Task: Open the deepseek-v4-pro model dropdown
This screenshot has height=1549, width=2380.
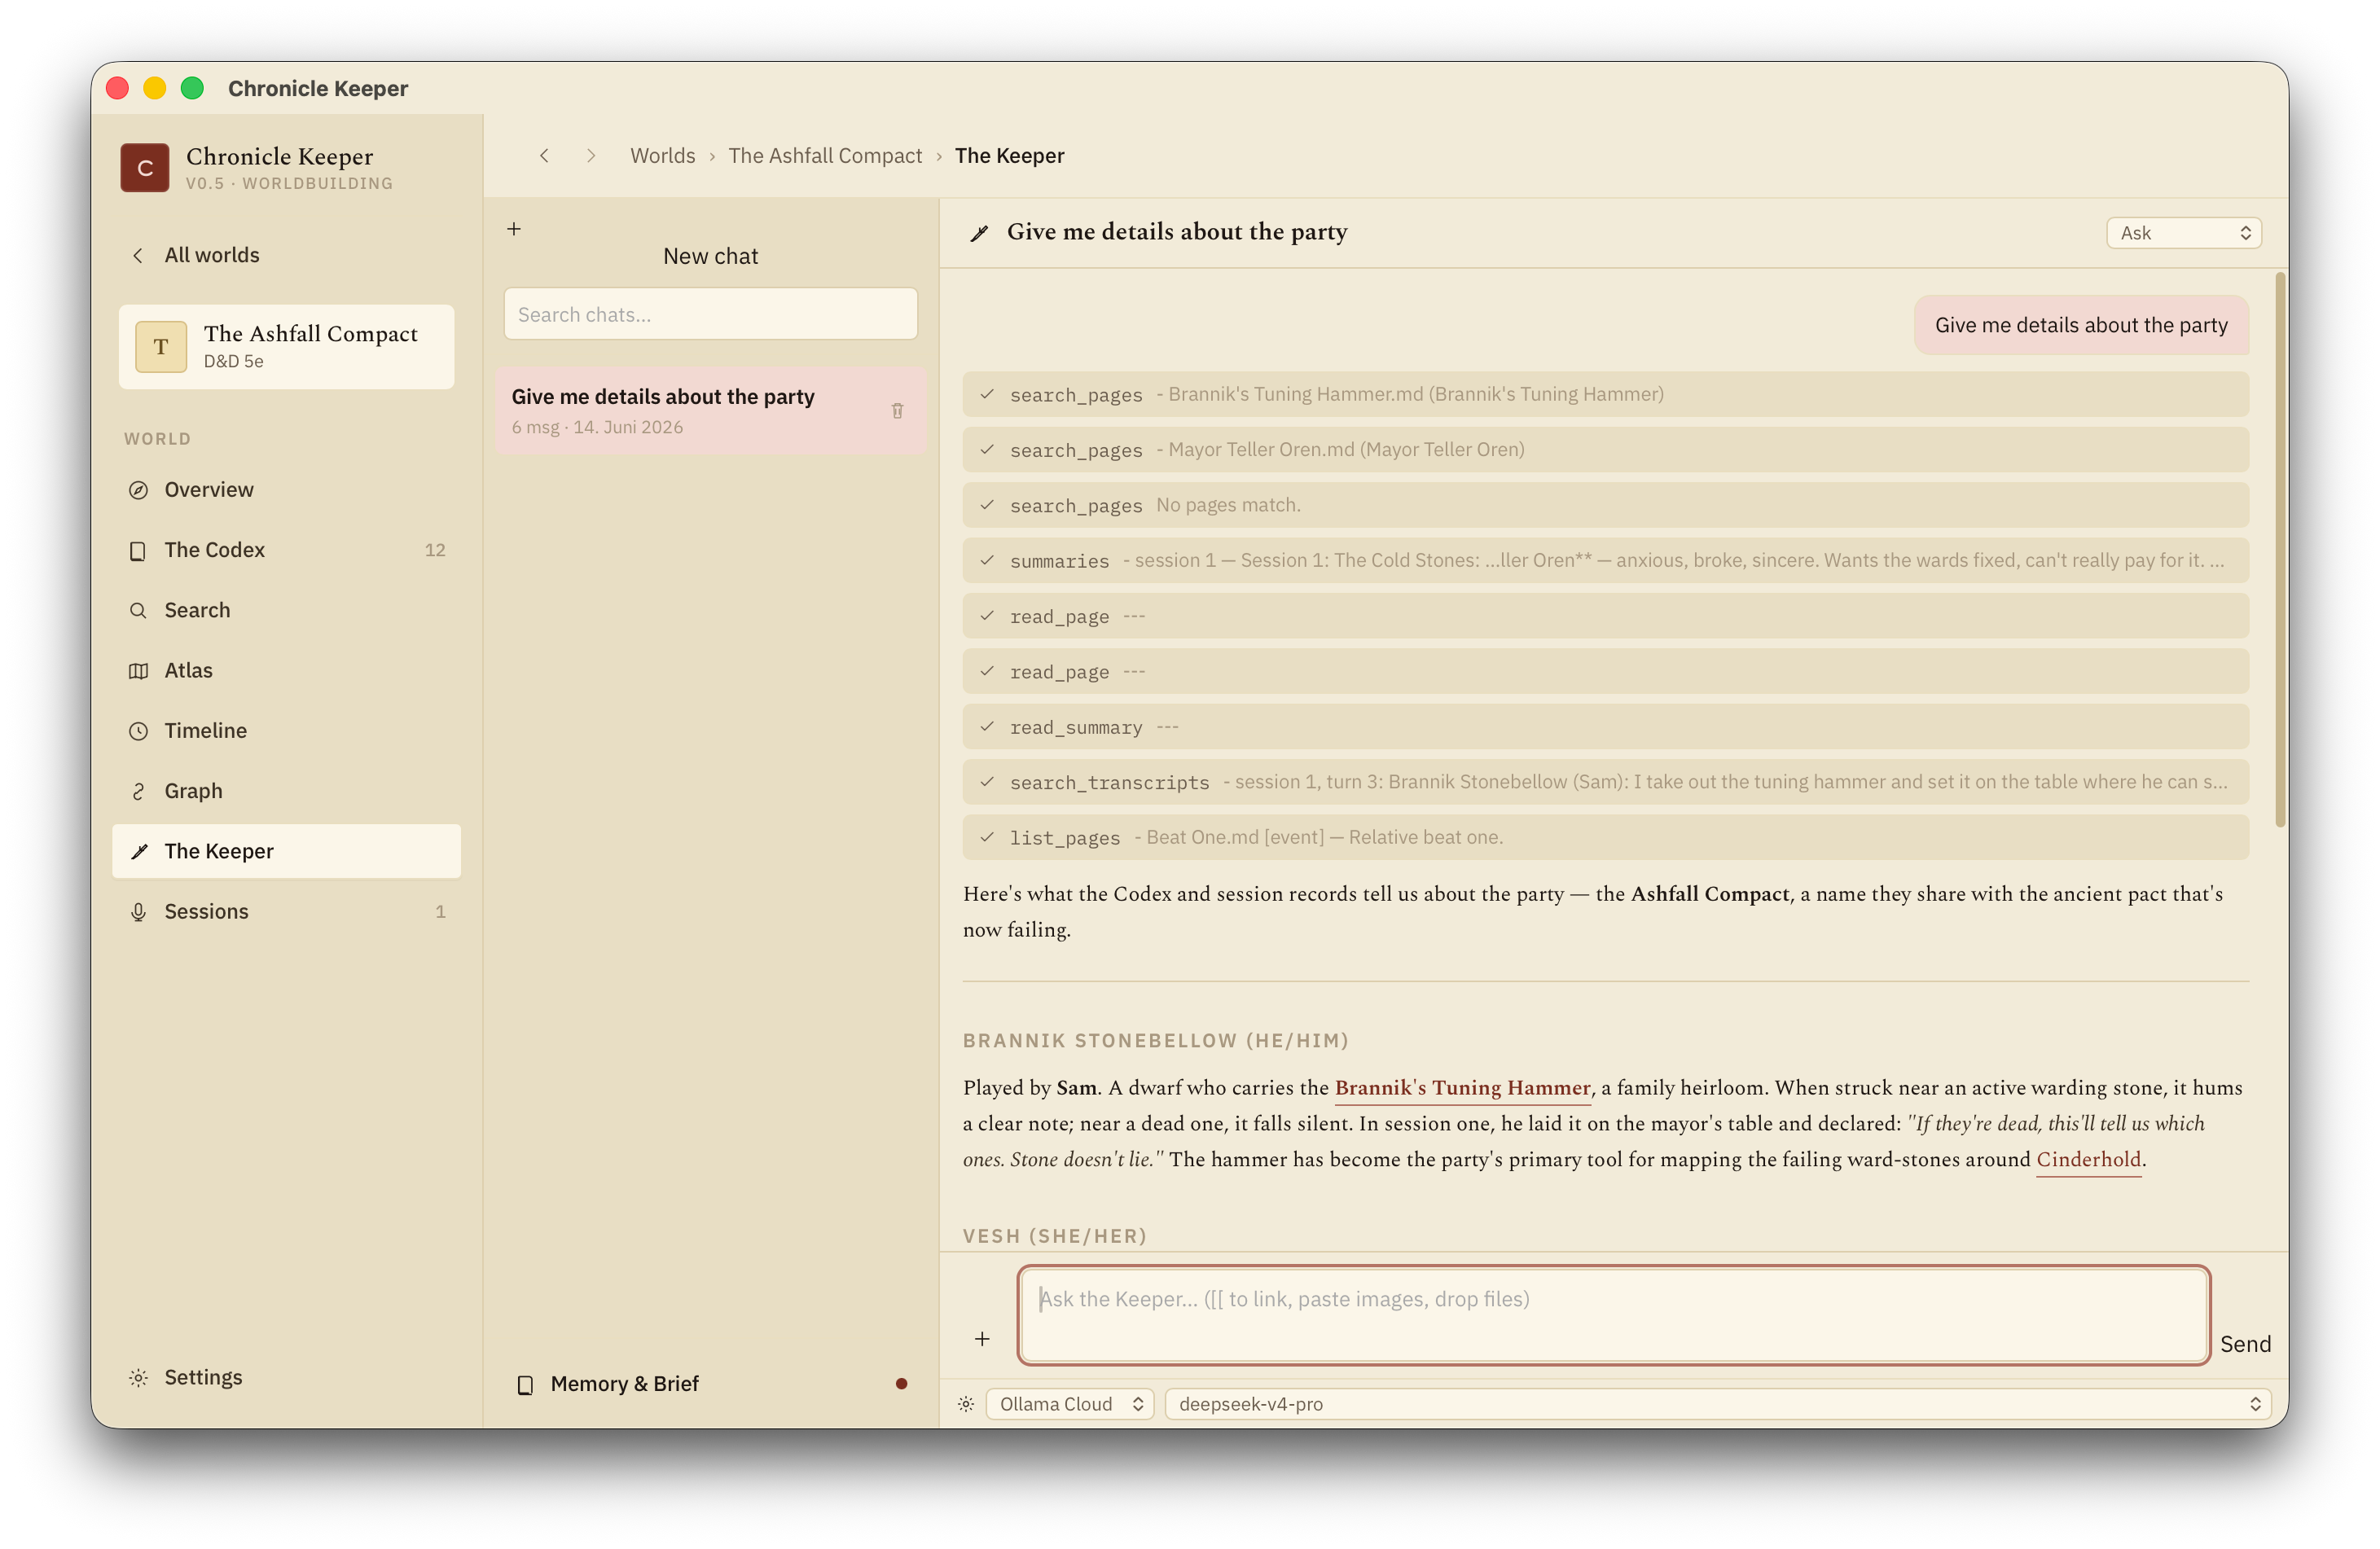Action: point(1717,1404)
